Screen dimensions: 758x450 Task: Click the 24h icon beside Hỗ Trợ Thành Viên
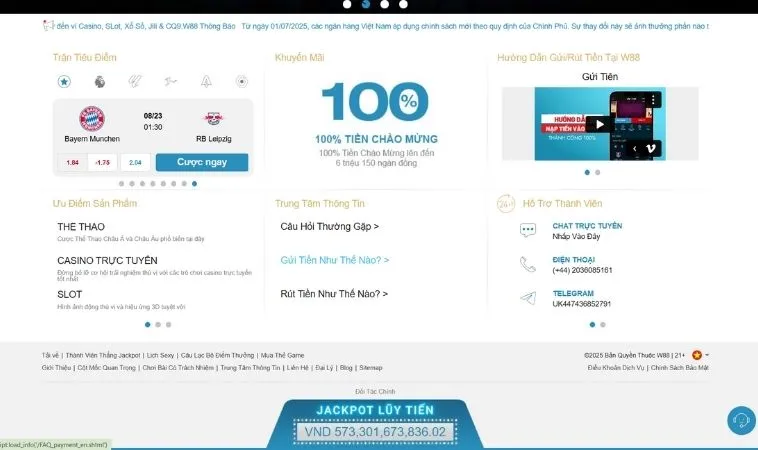click(506, 203)
